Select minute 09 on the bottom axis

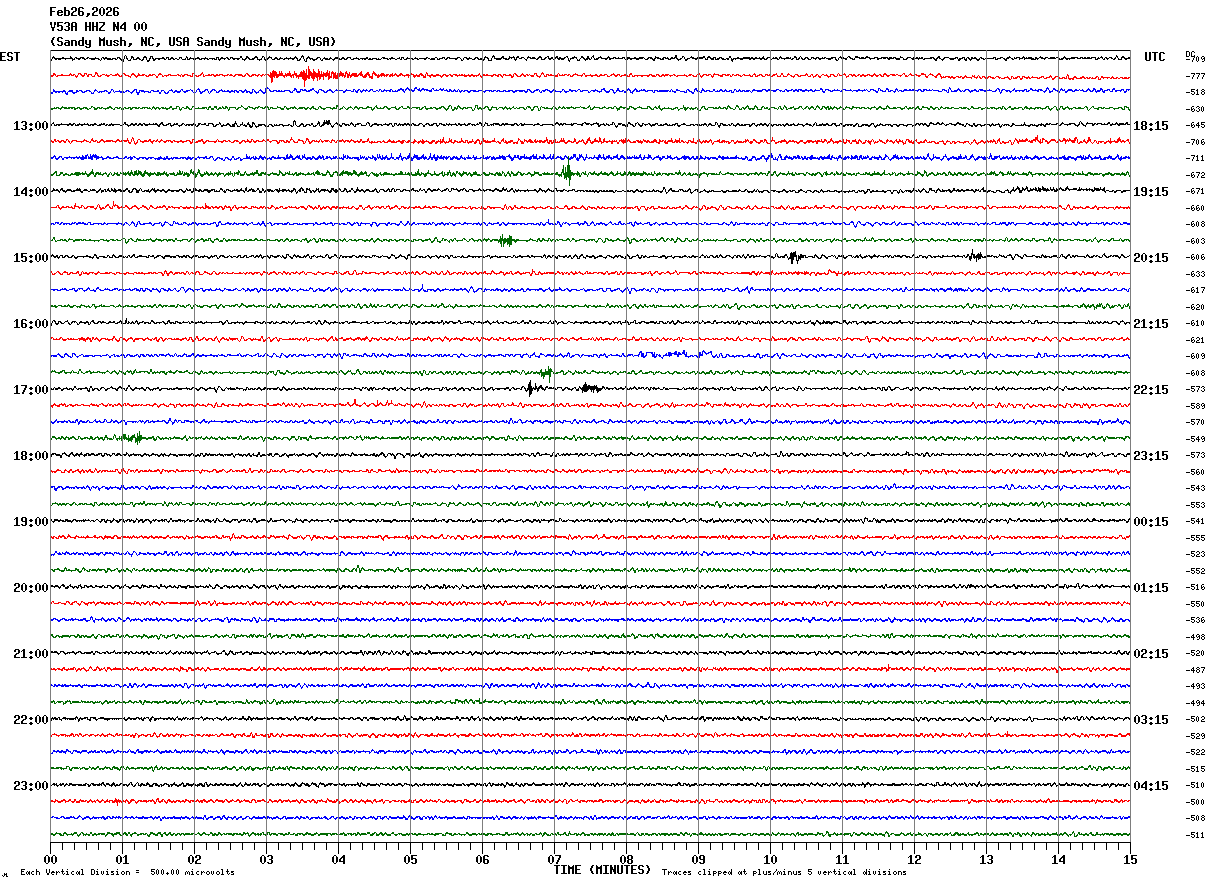(x=698, y=859)
